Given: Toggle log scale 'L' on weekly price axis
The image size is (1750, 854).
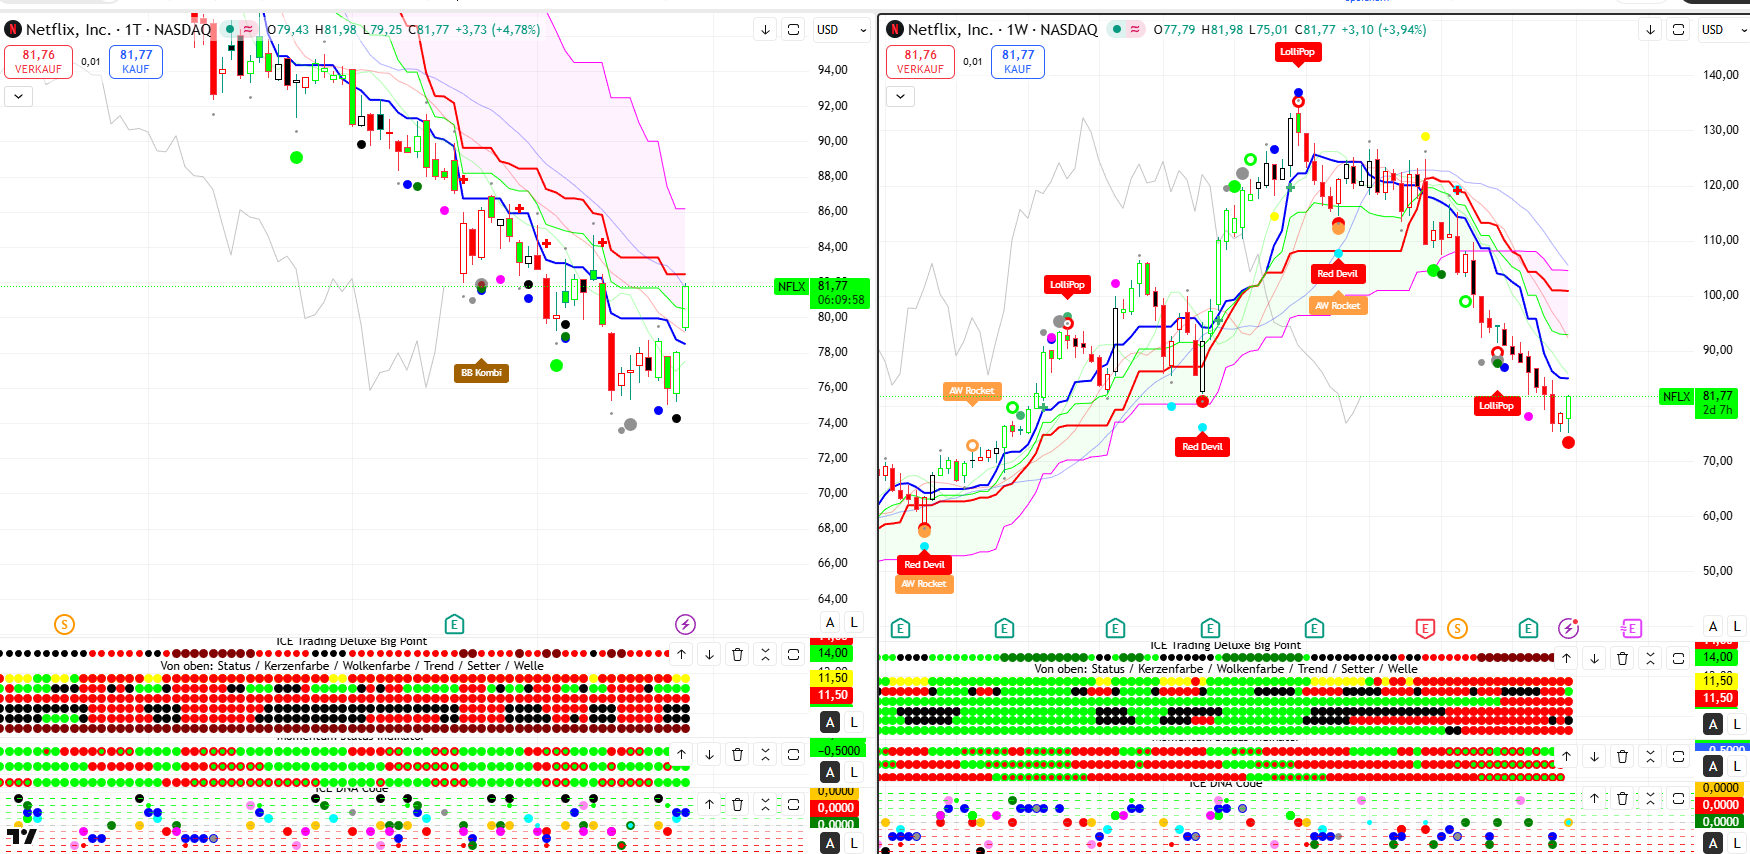Looking at the screenshot, I should [x=1737, y=626].
